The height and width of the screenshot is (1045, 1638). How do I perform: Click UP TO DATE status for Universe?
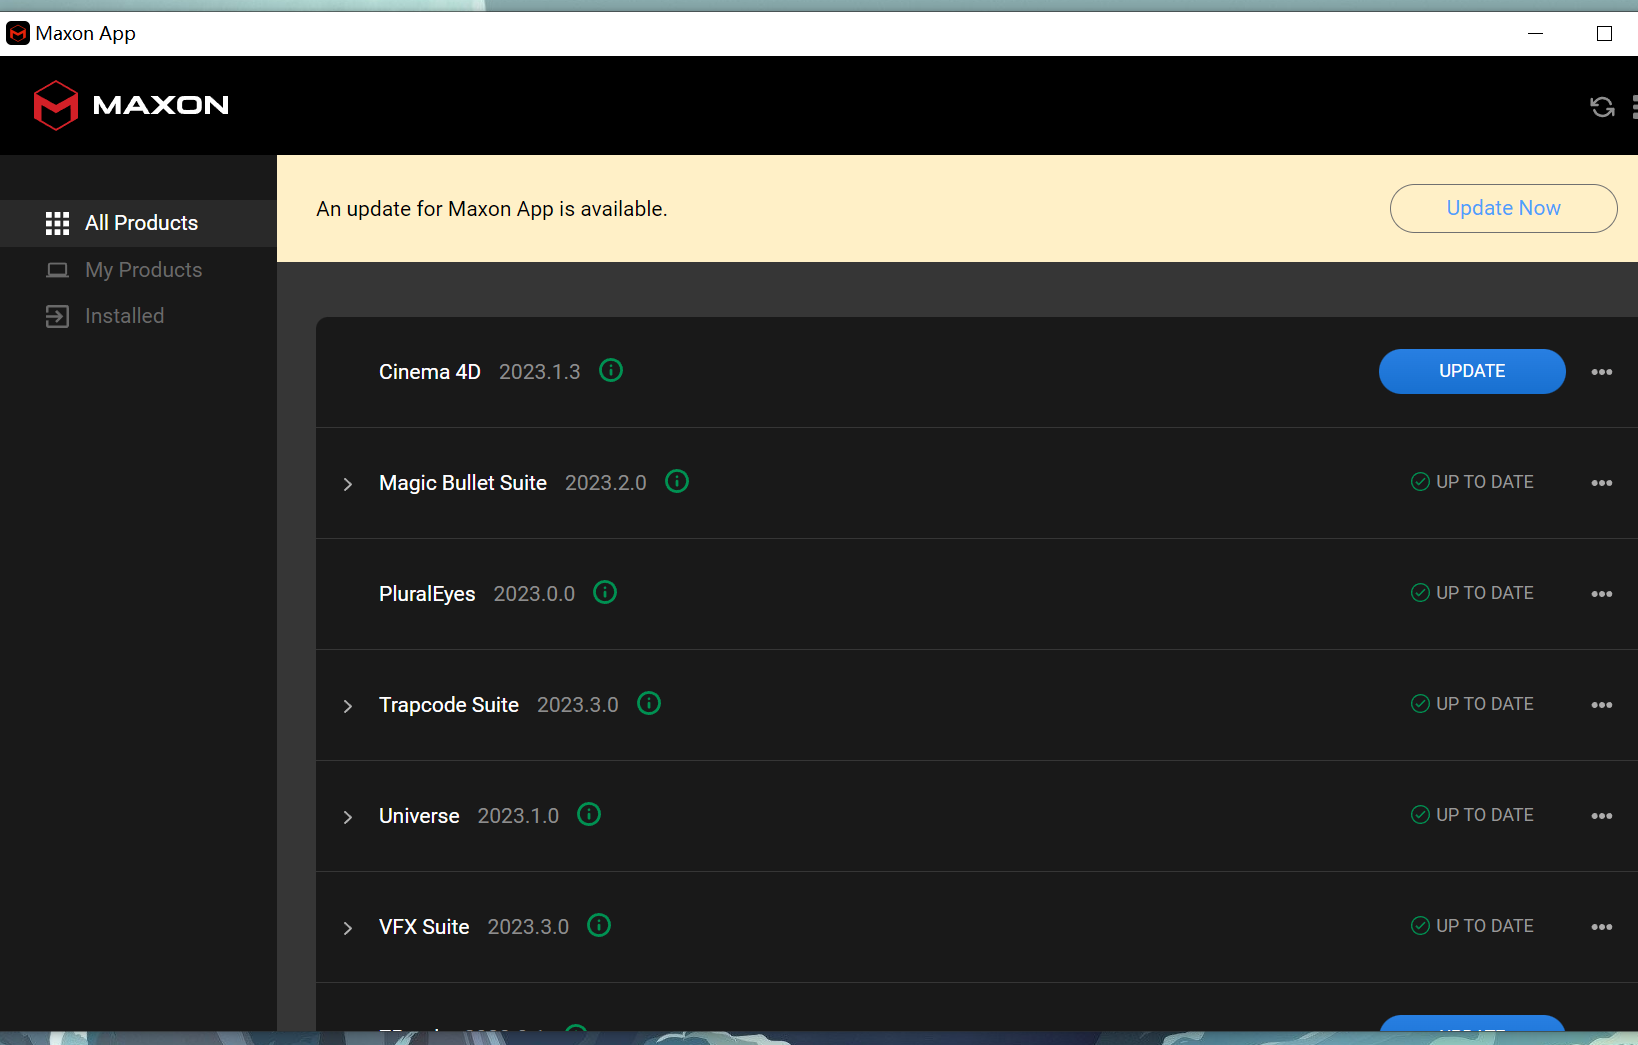tap(1472, 815)
